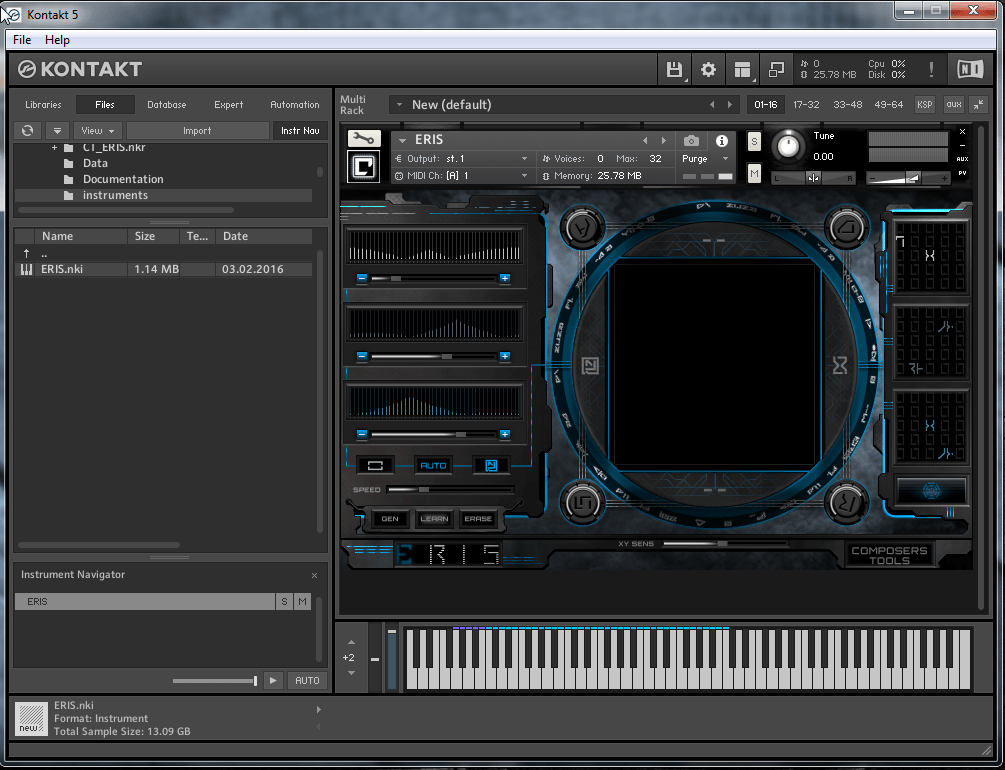This screenshot has height=770, width=1005.
Task: Toggle the Instr Nav pane button
Action: 300,131
